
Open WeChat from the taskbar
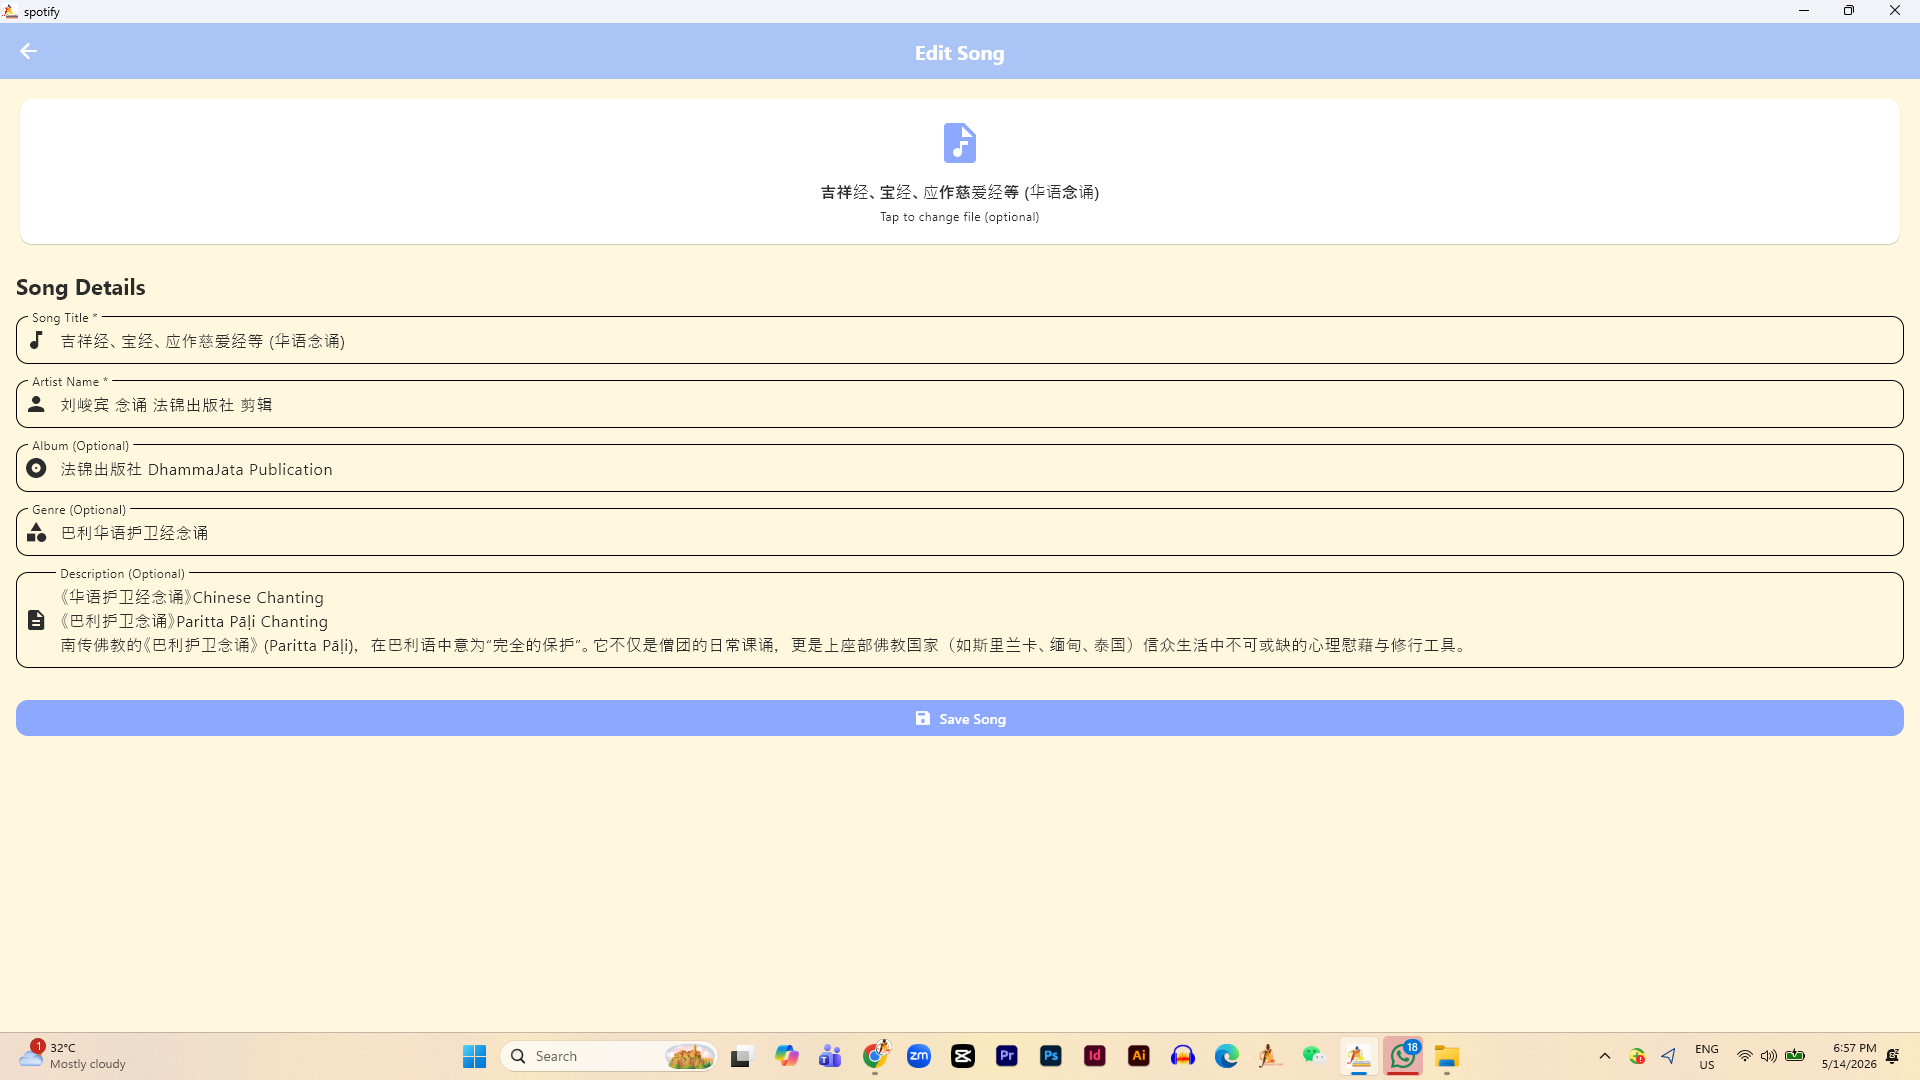pyautogui.click(x=1314, y=1056)
